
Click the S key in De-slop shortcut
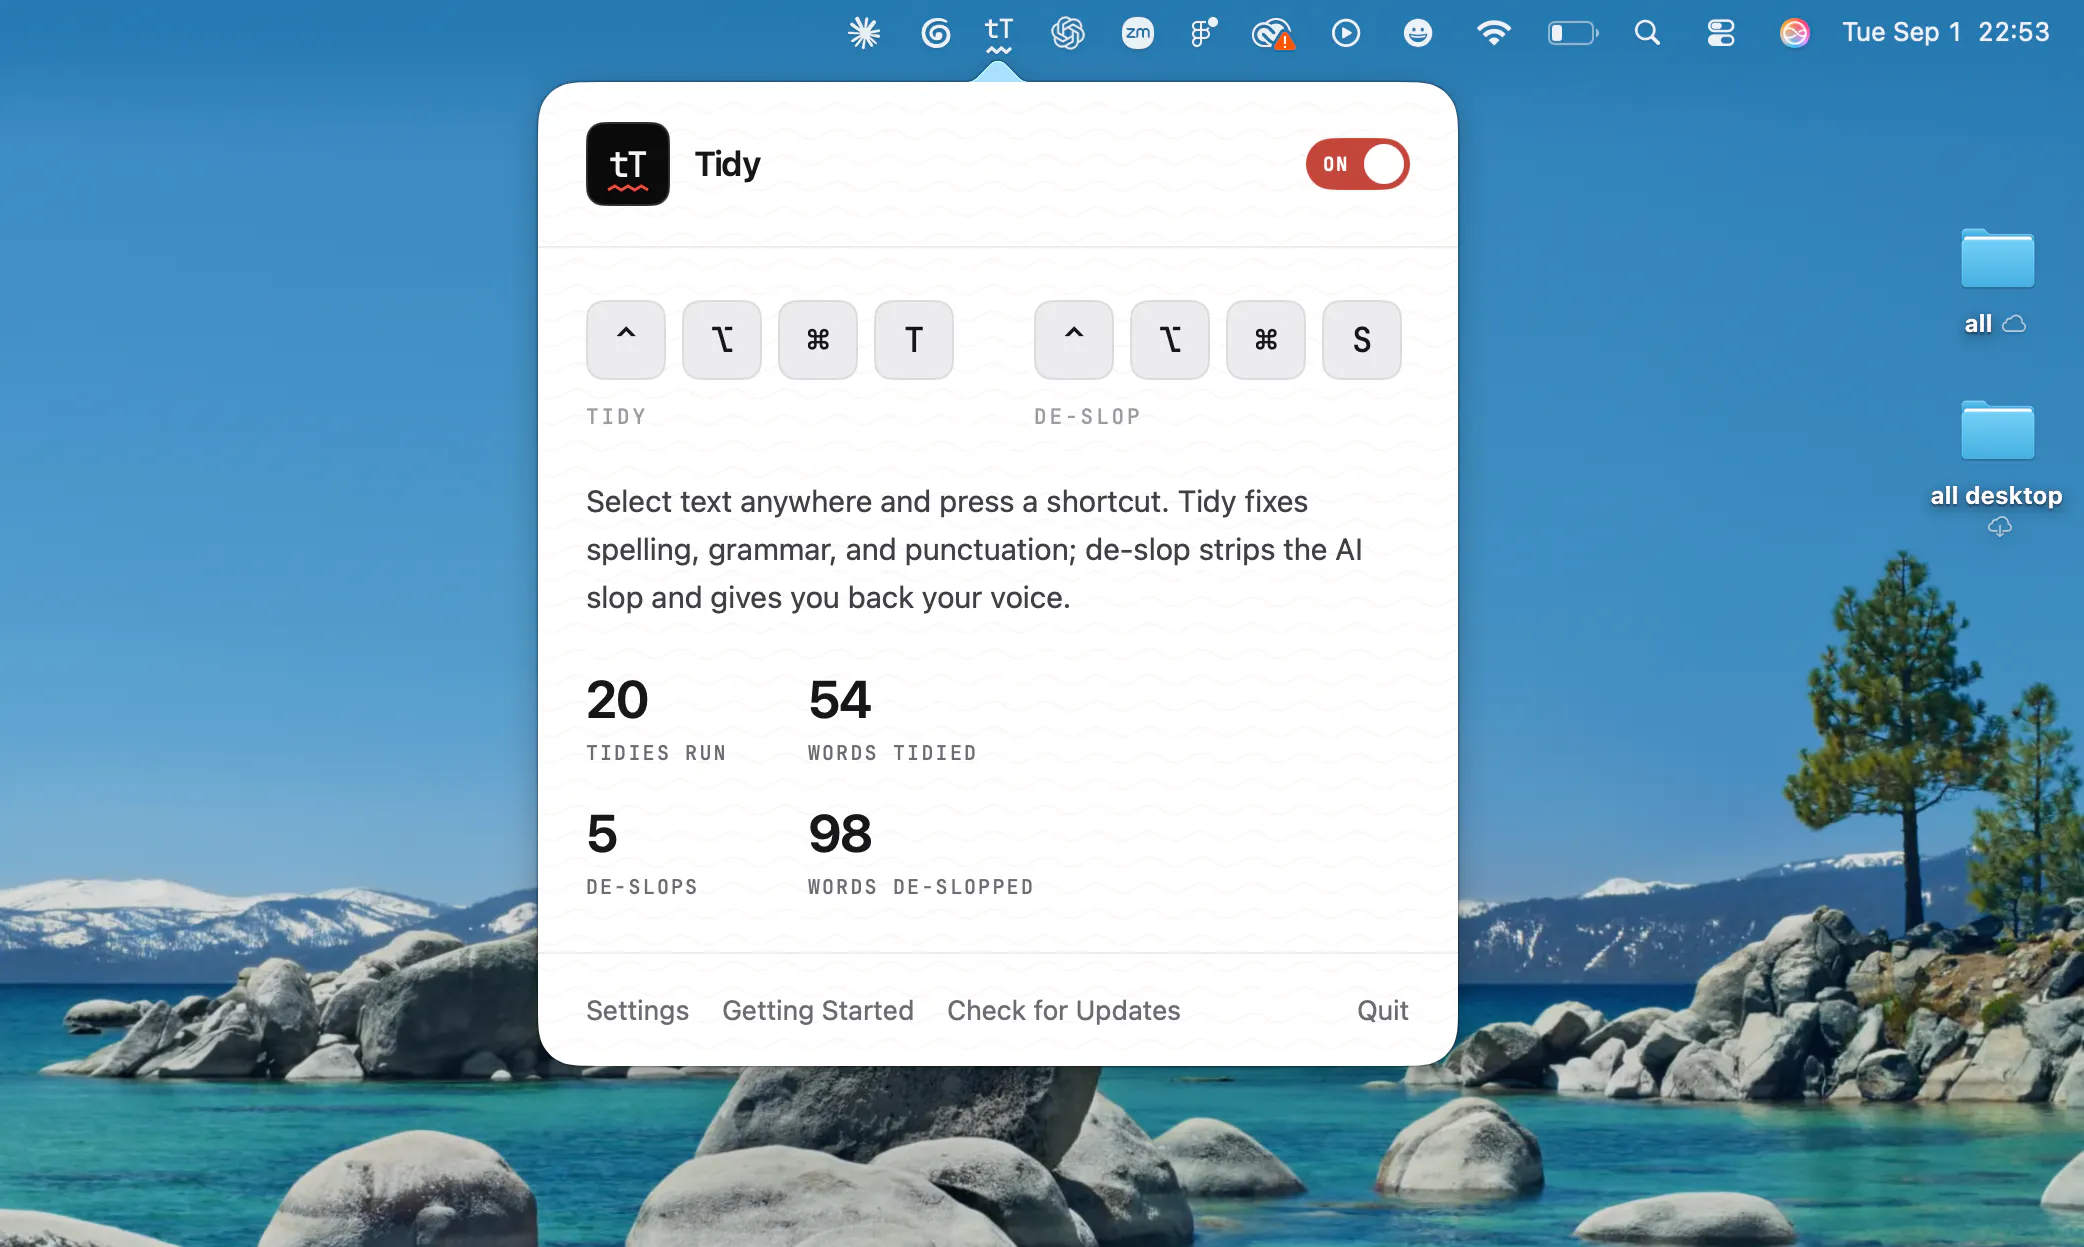[x=1362, y=340]
